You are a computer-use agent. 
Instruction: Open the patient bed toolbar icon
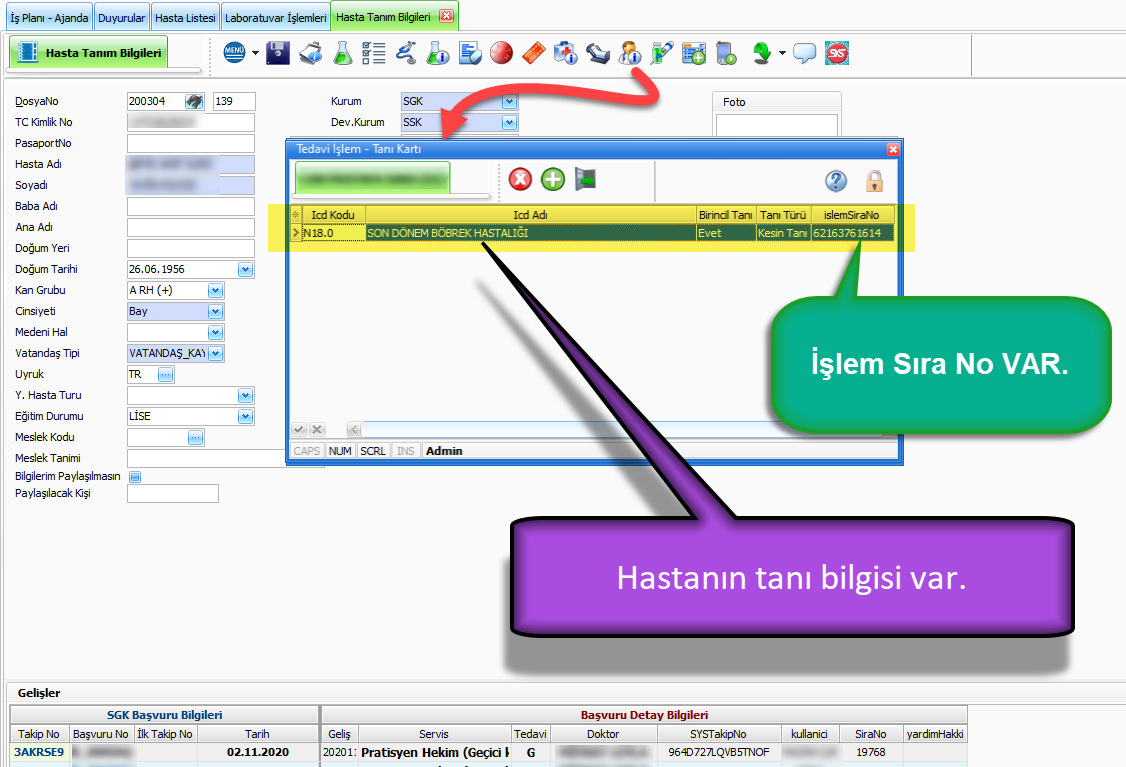coord(597,53)
